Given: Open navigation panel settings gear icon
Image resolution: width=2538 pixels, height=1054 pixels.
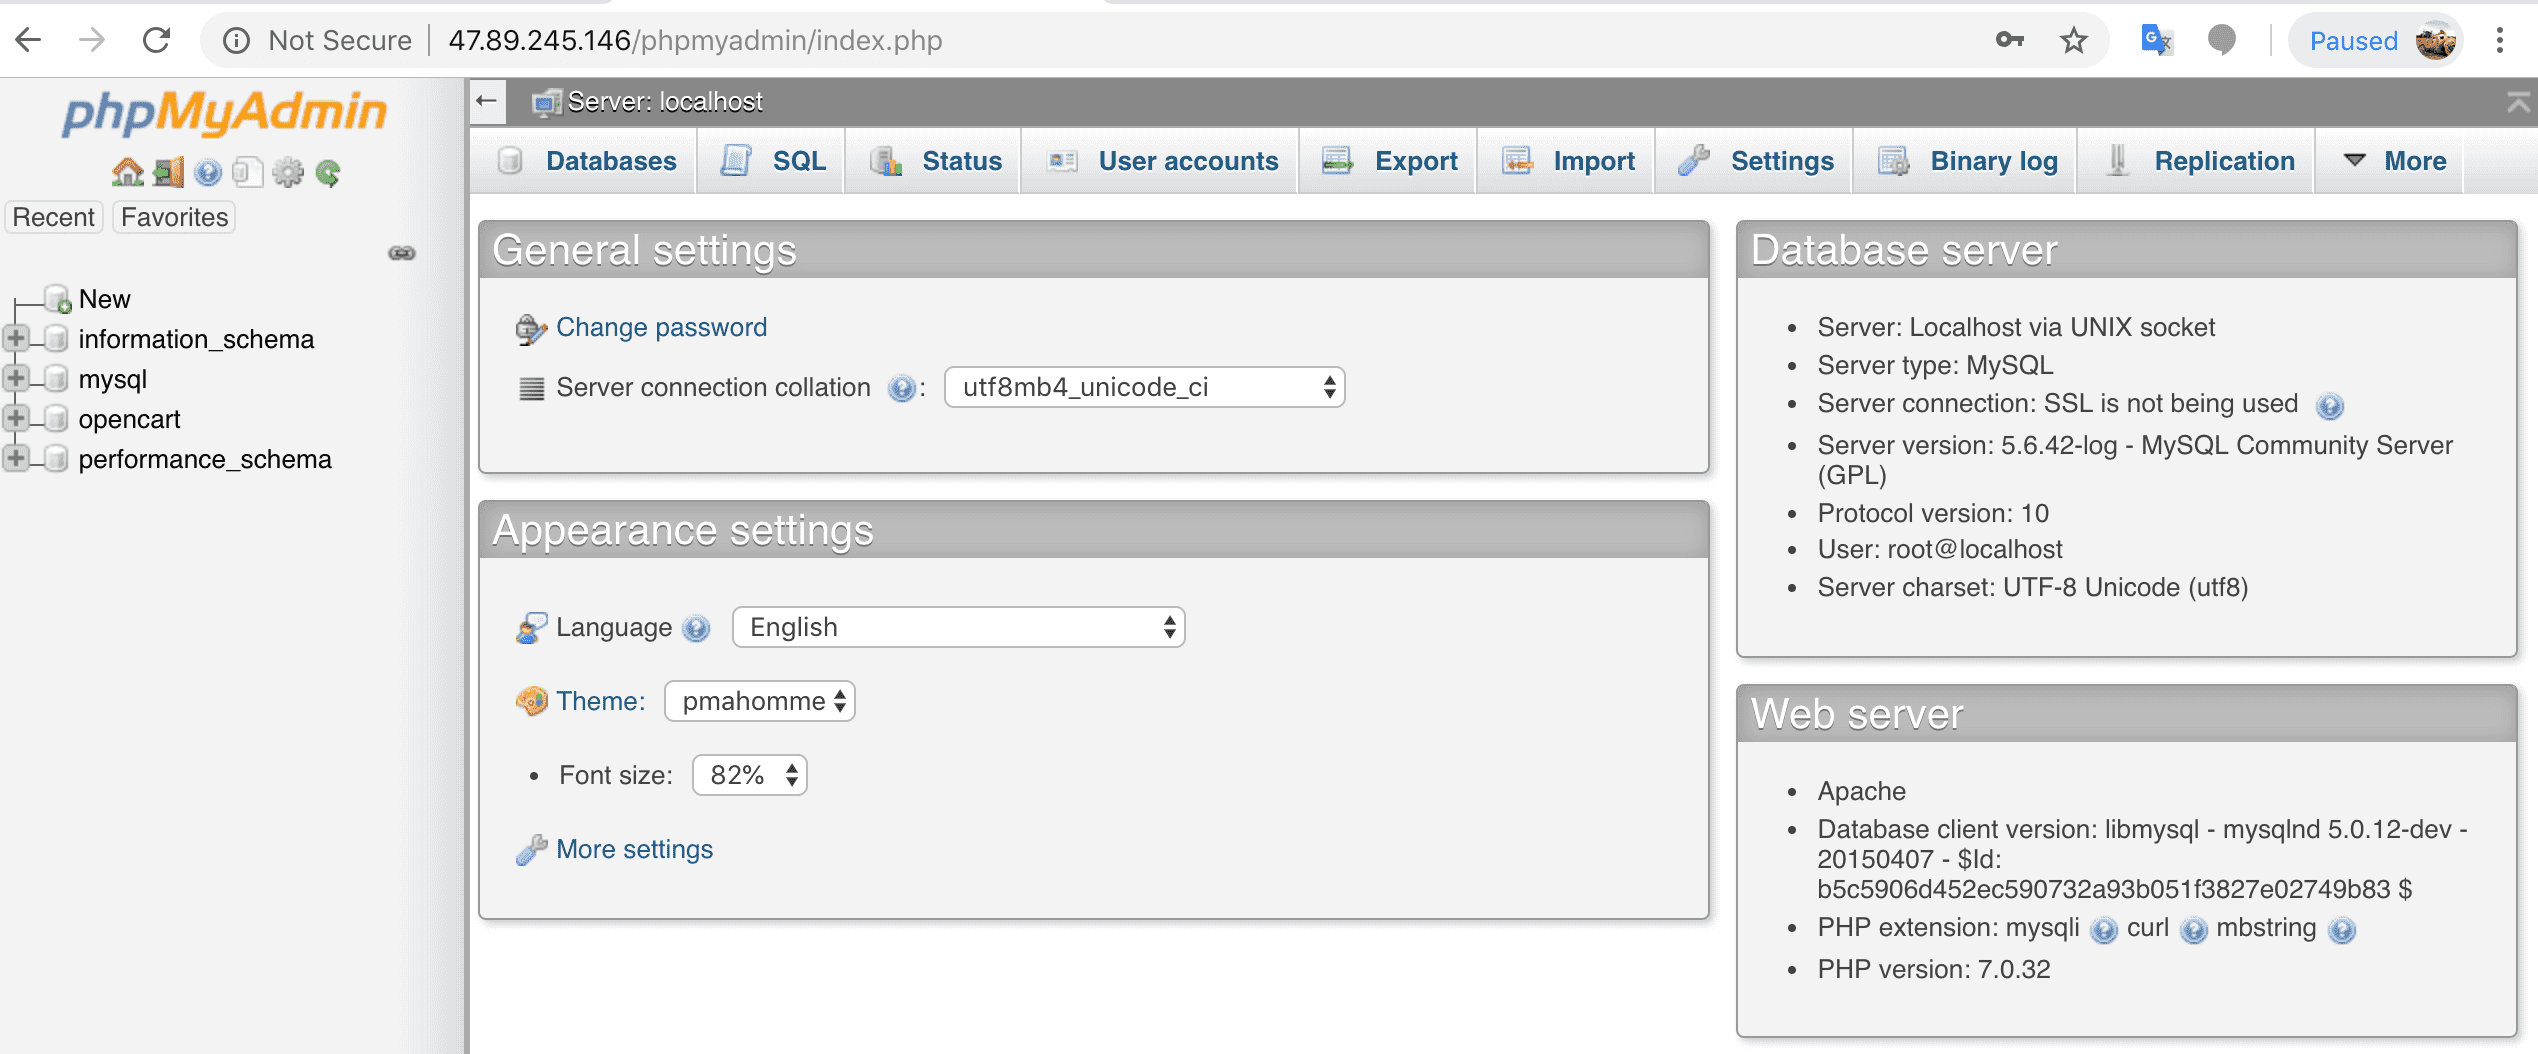Looking at the screenshot, I should (288, 172).
